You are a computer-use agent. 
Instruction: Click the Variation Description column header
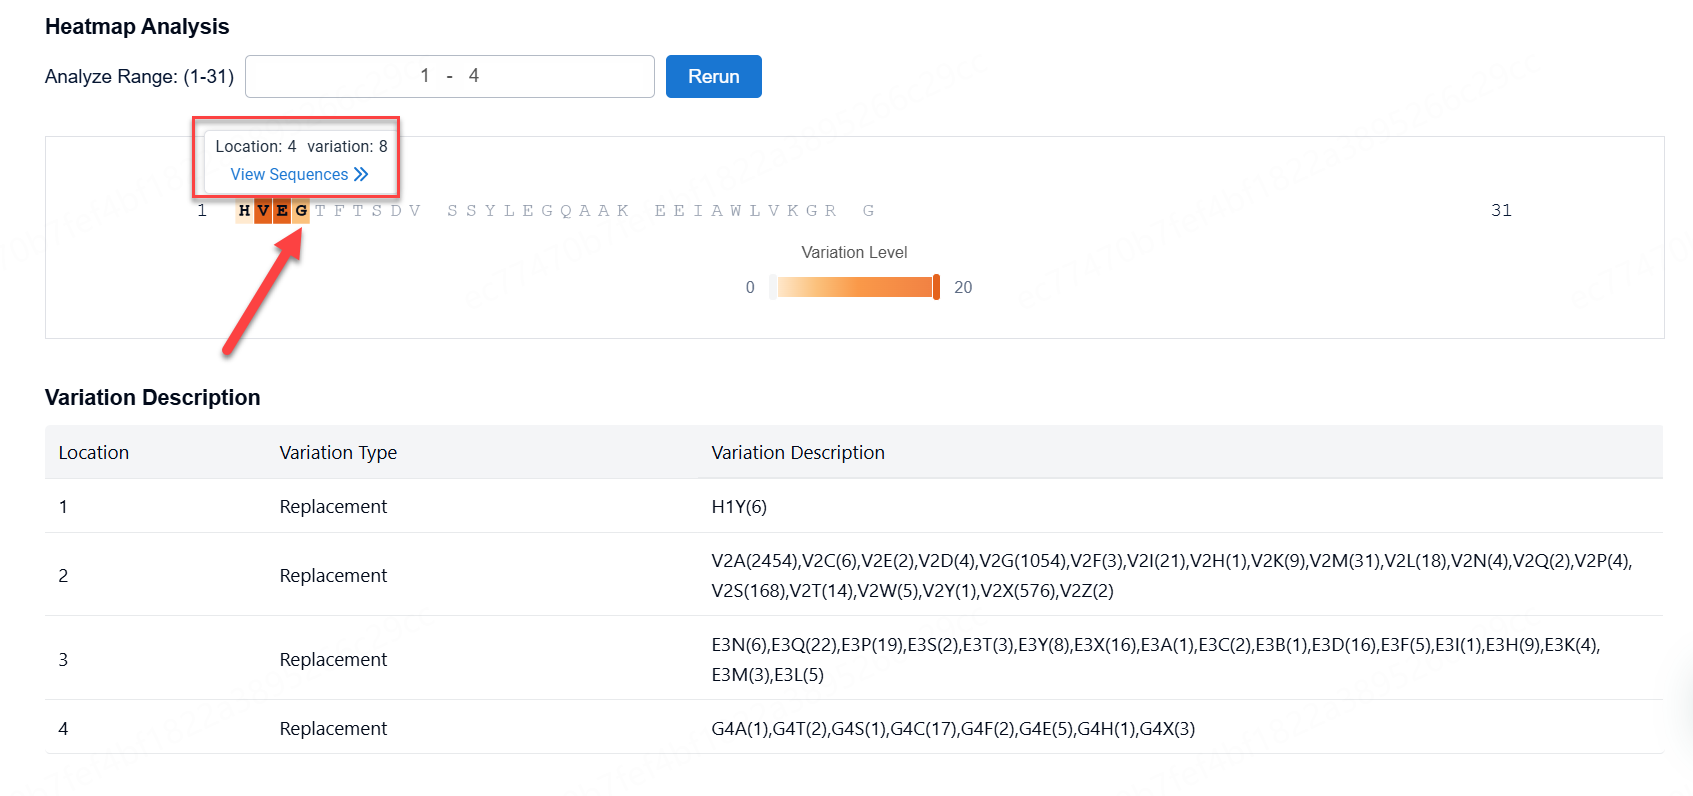click(797, 453)
